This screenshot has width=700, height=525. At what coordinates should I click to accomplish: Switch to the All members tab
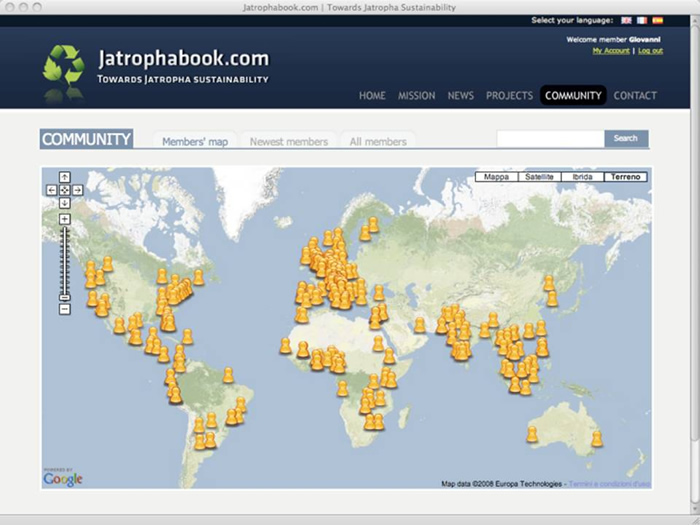point(378,141)
